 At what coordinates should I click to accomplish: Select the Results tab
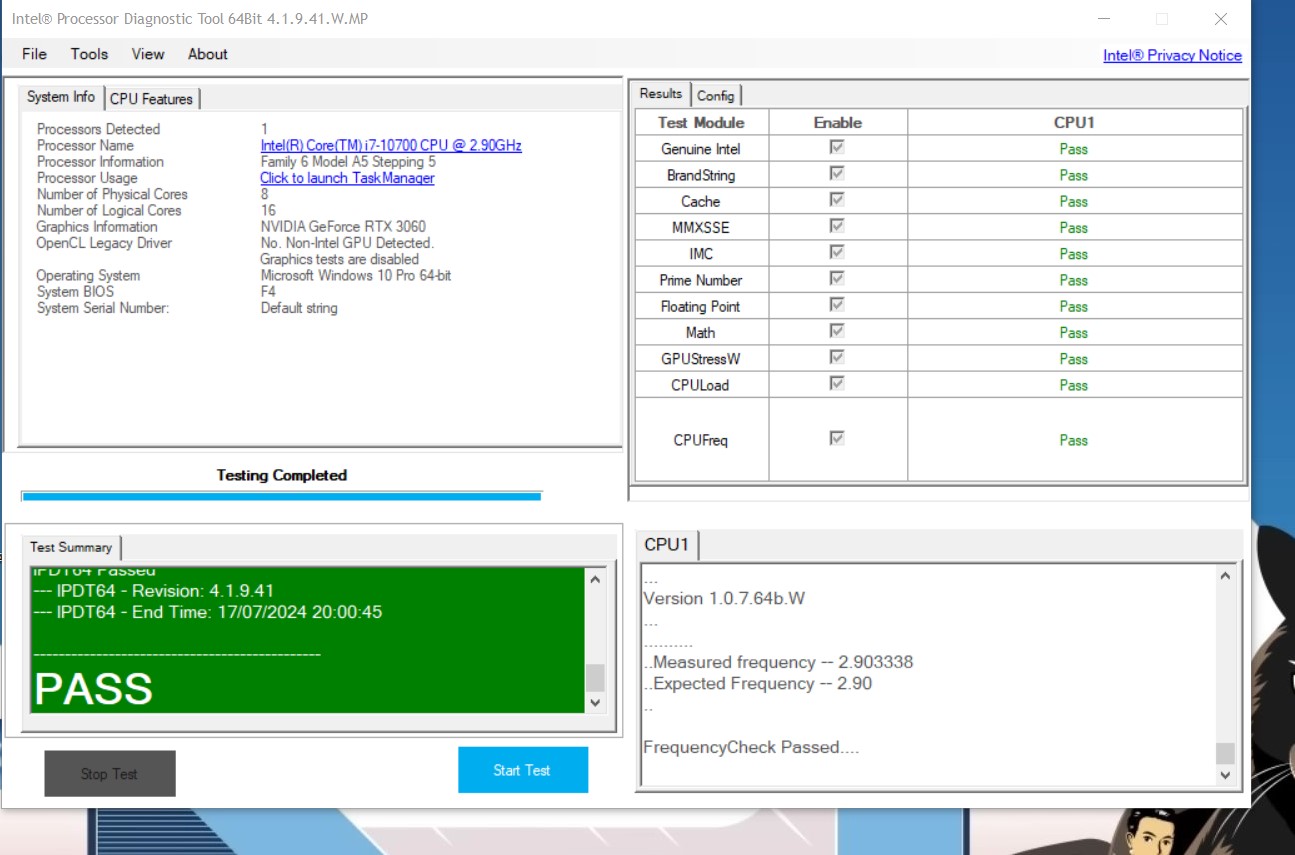(661, 94)
